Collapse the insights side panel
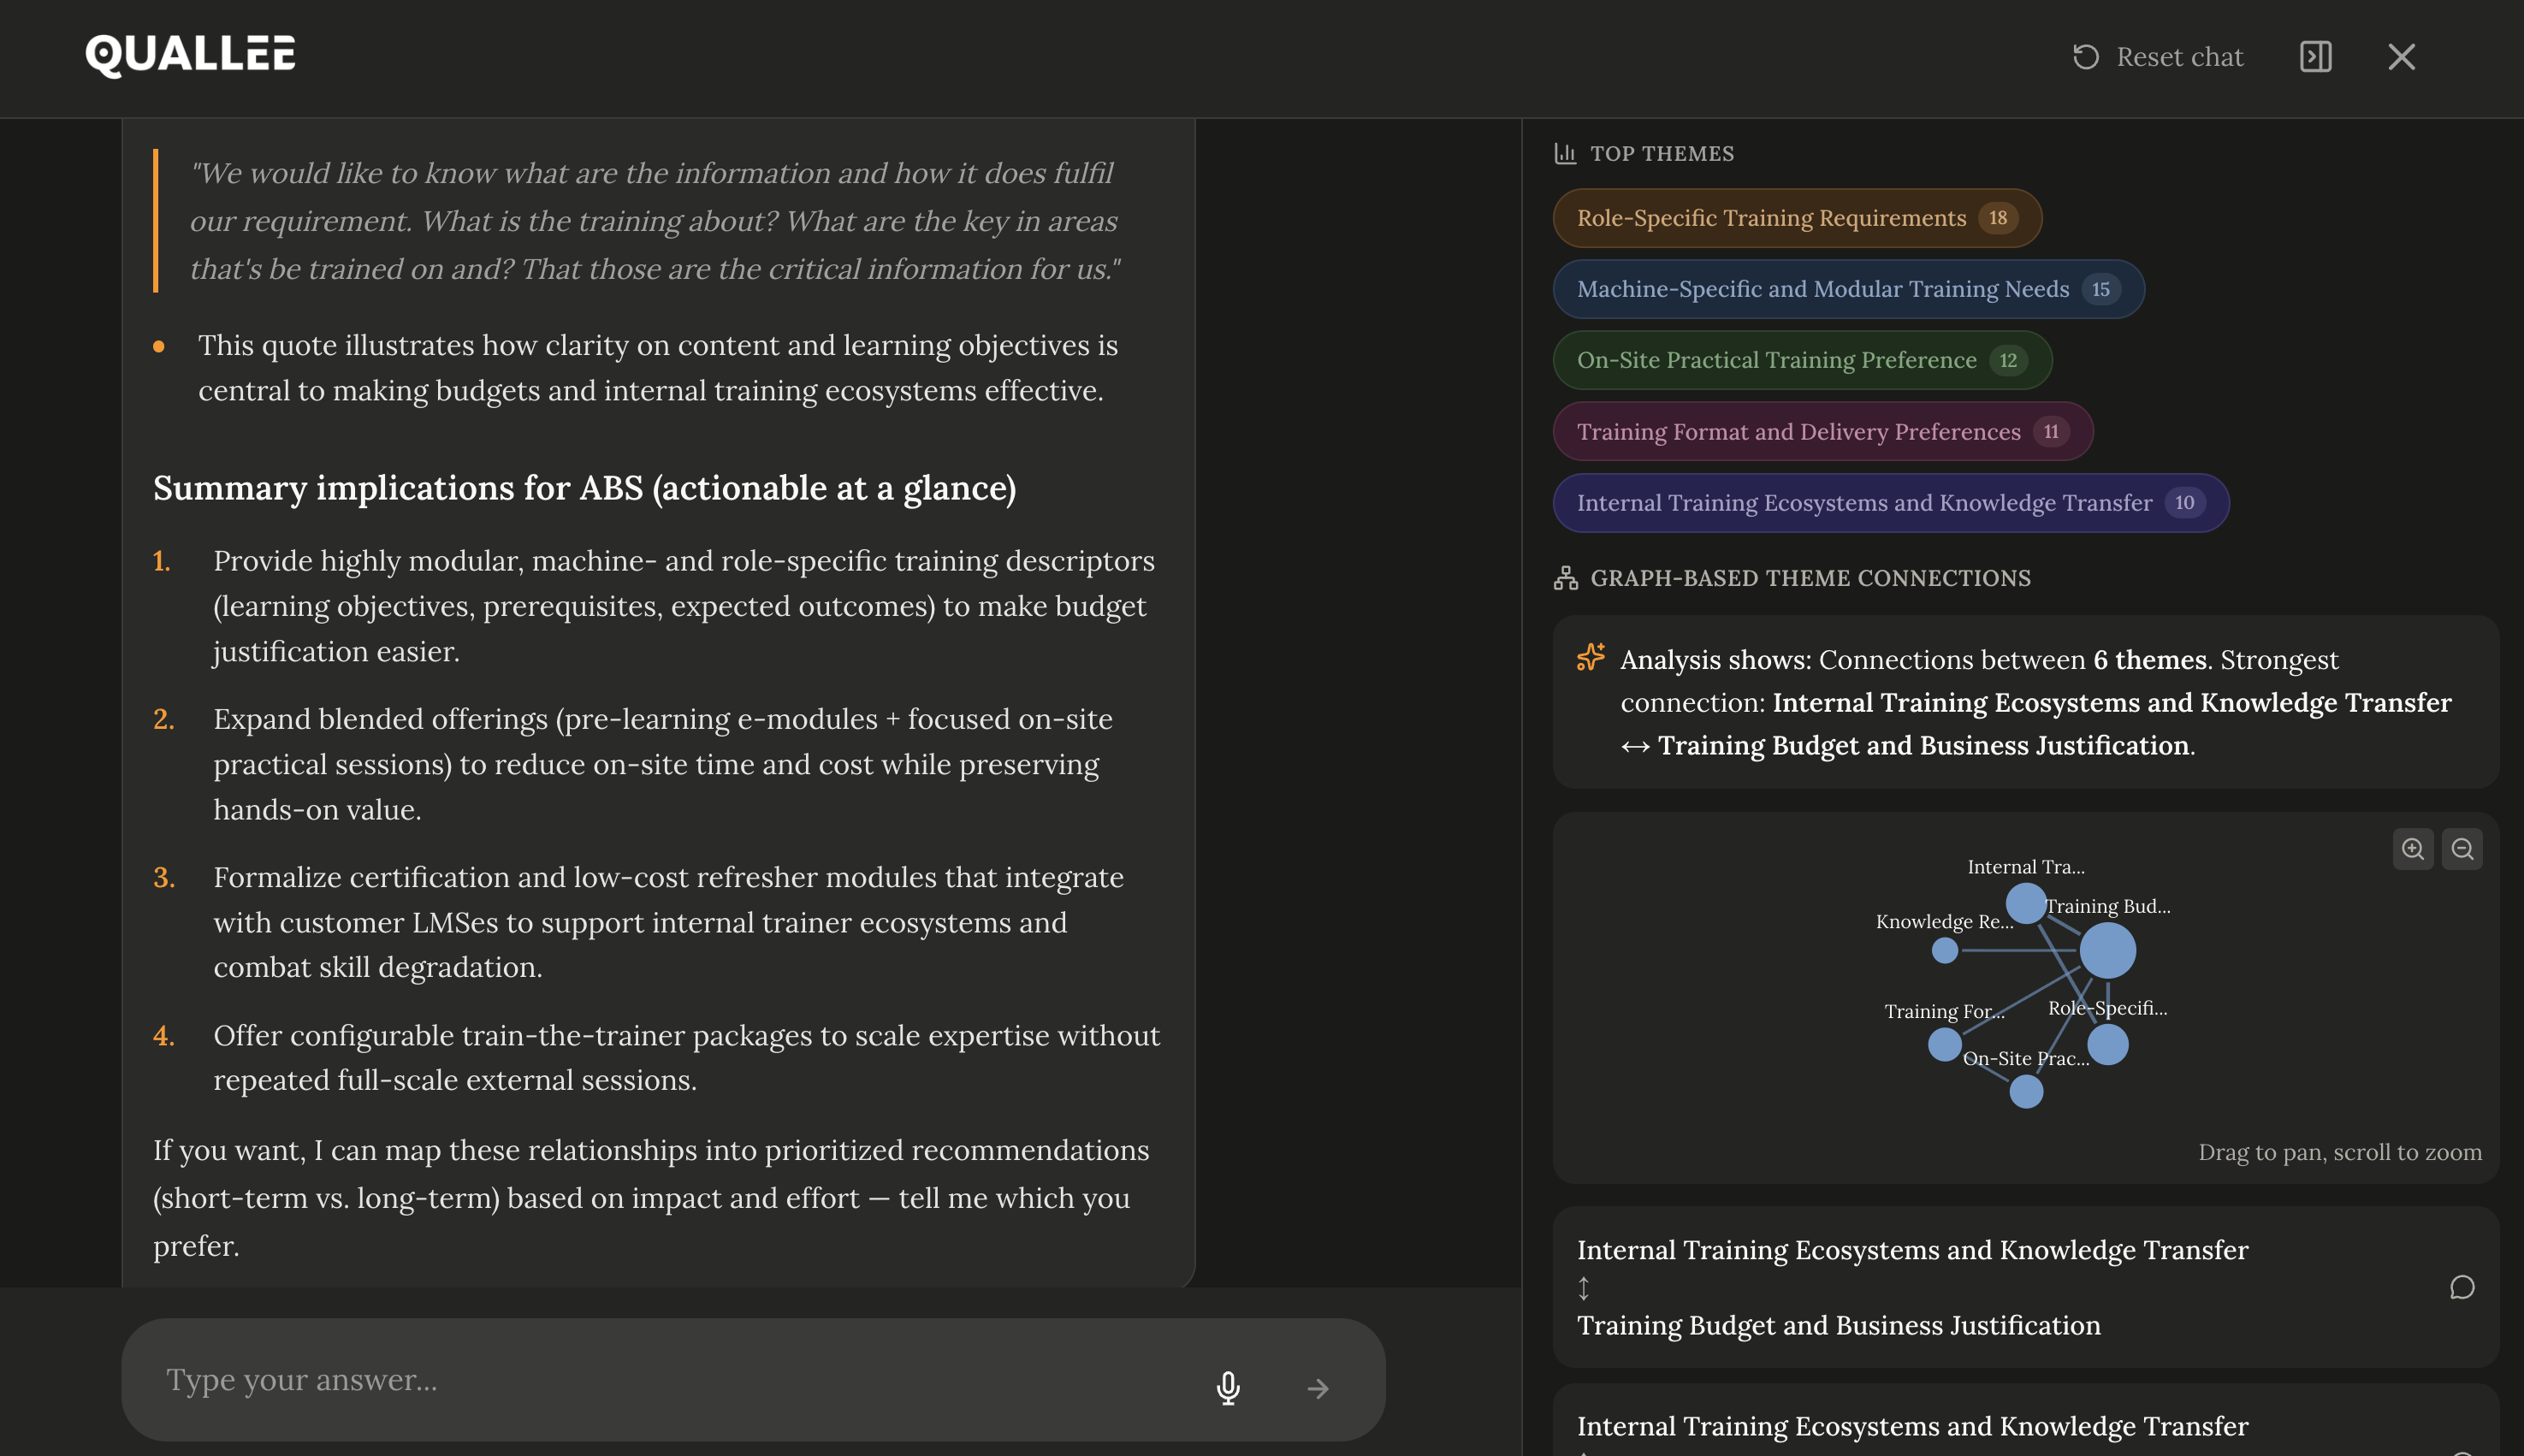2524x1456 pixels. point(2317,57)
